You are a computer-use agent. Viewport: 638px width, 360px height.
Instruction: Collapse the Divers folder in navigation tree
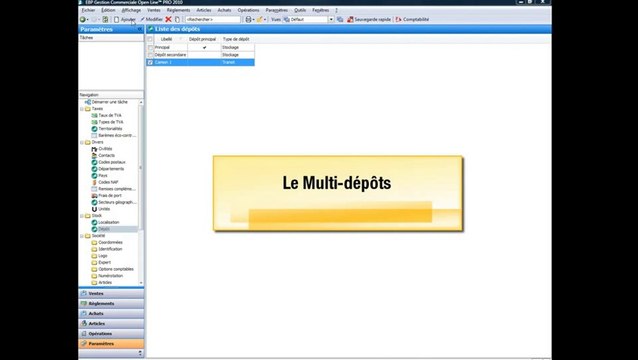(x=82, y=142)
